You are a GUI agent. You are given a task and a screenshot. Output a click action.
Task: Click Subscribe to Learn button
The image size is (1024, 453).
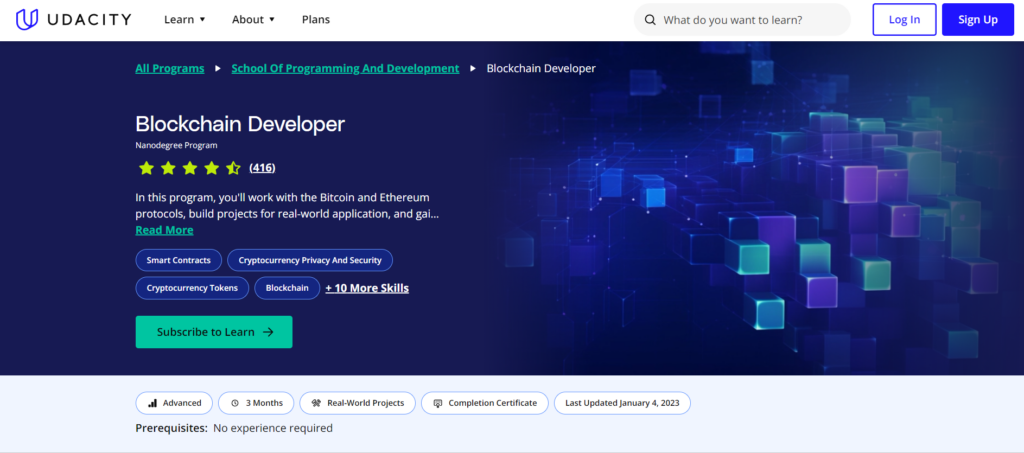point(214,332)
